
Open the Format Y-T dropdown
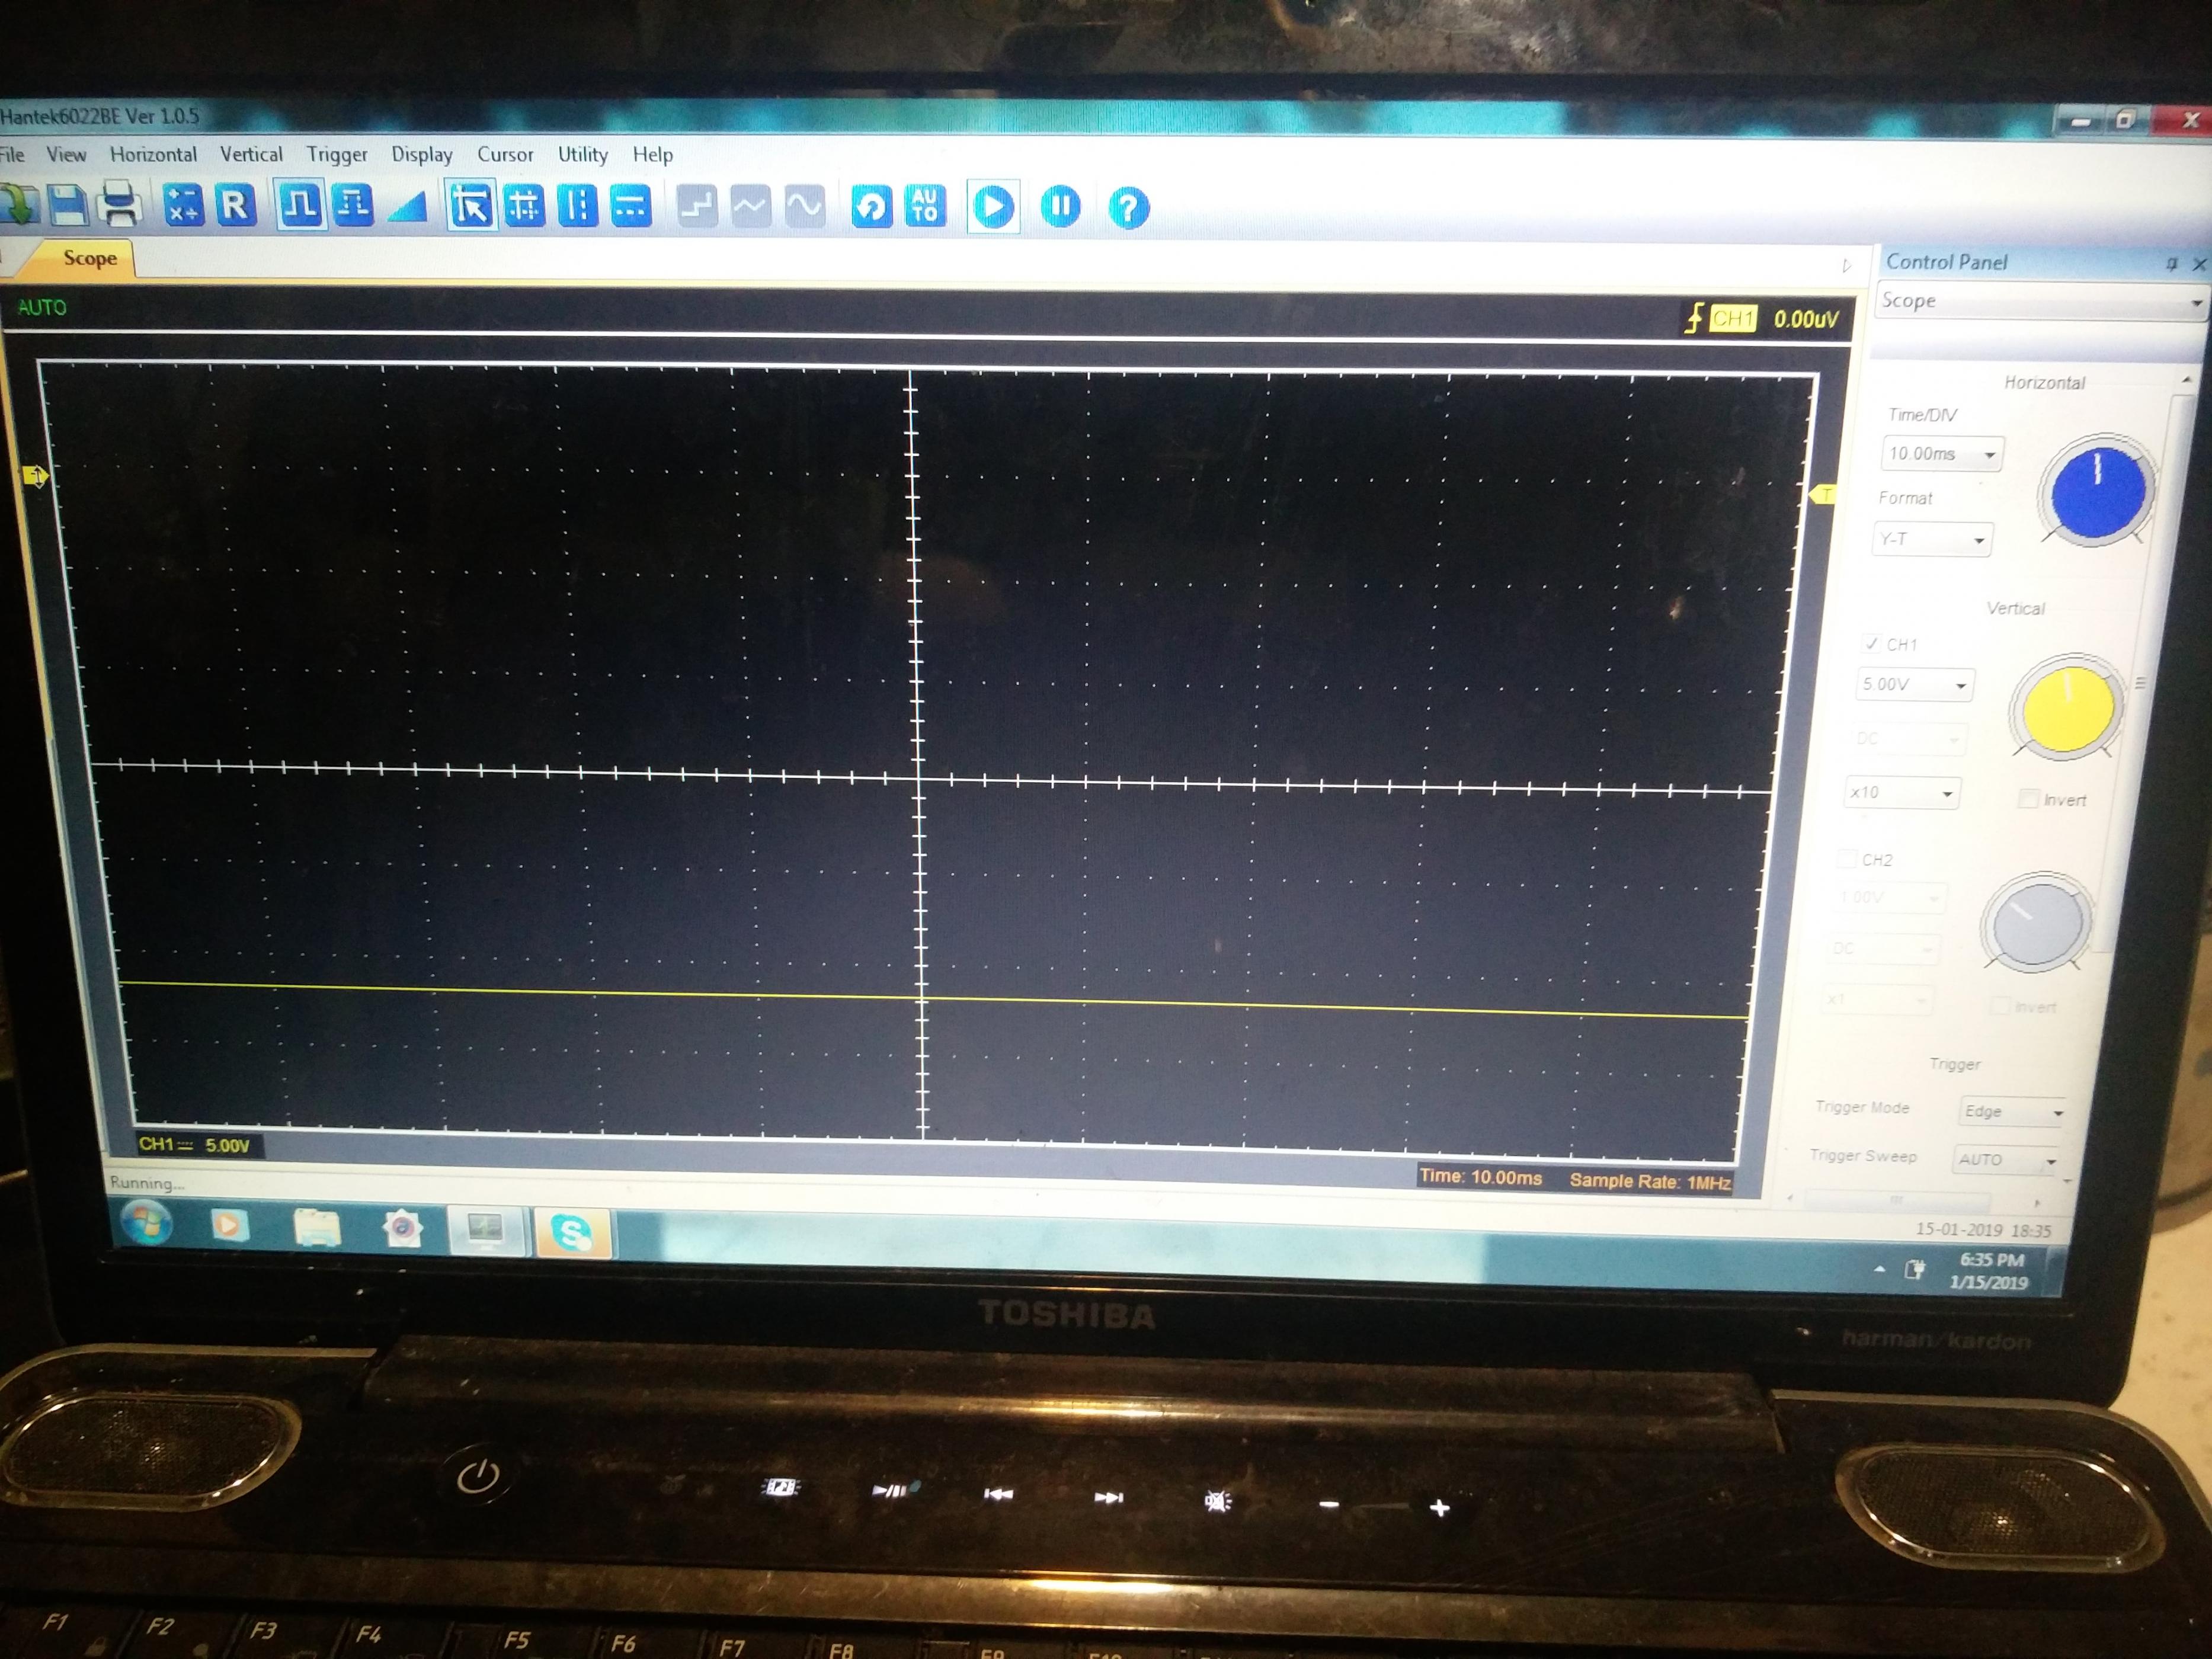1932,539
